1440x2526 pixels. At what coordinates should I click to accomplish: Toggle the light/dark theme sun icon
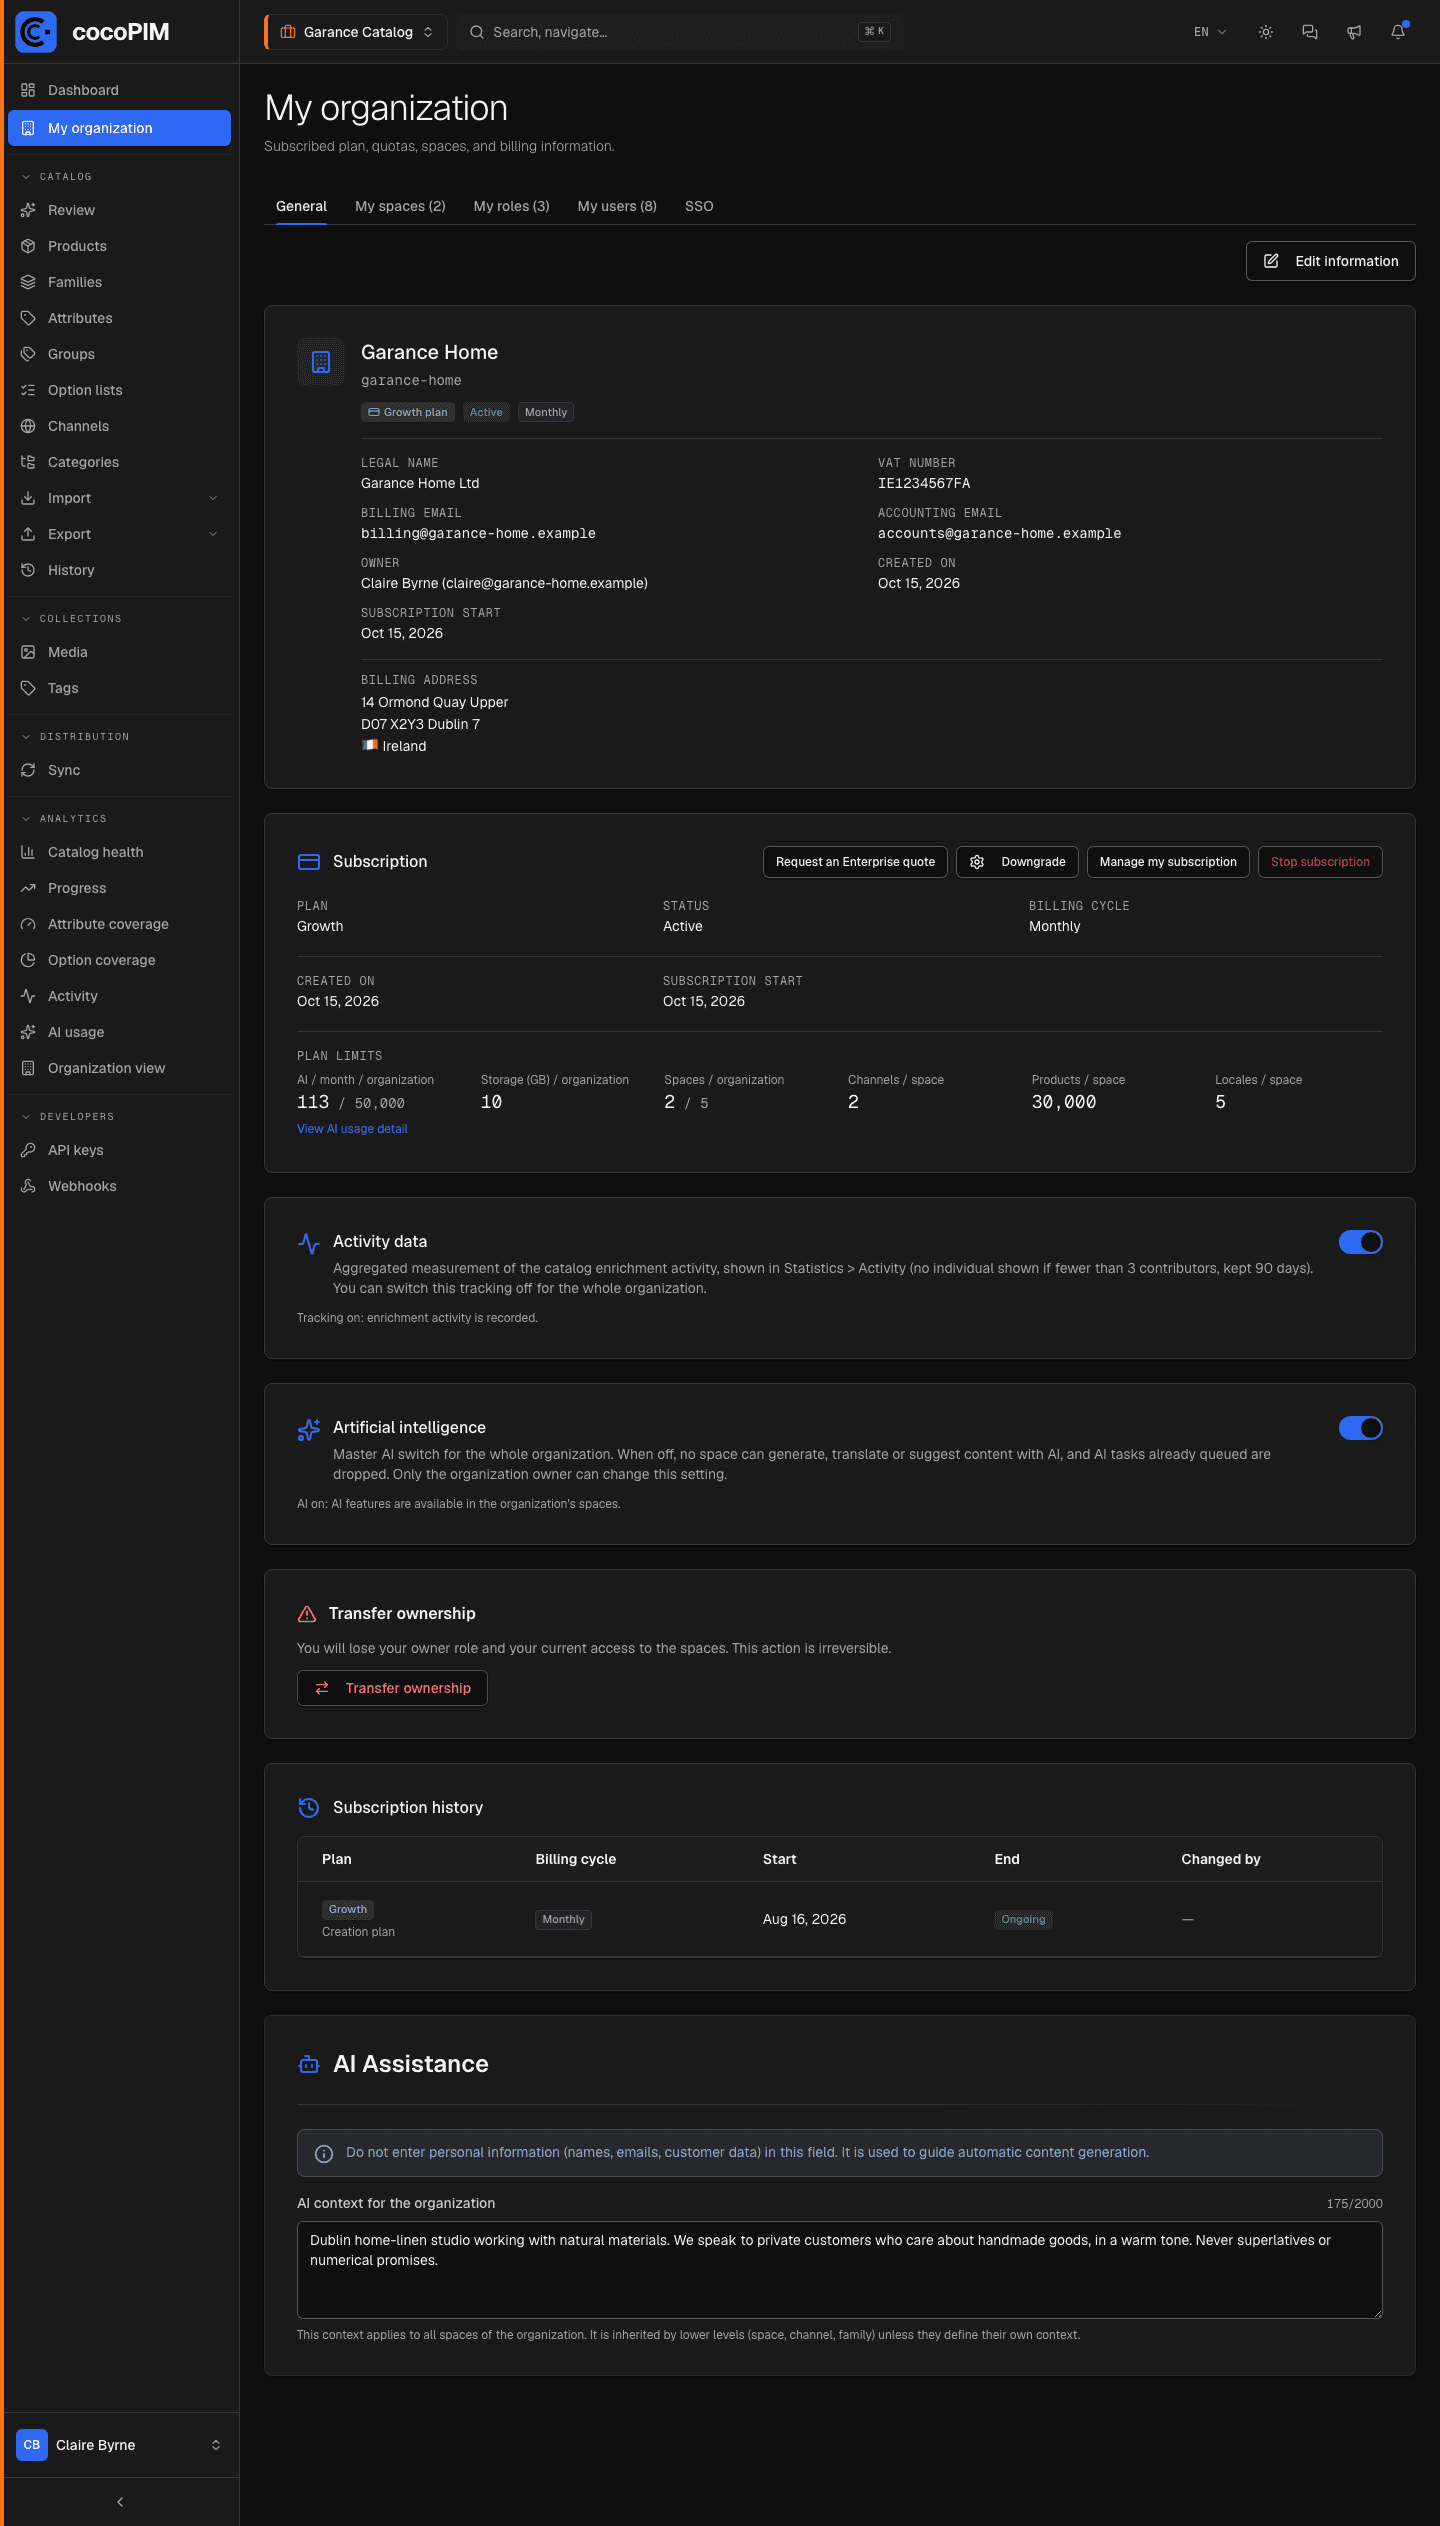point(1266,32)
